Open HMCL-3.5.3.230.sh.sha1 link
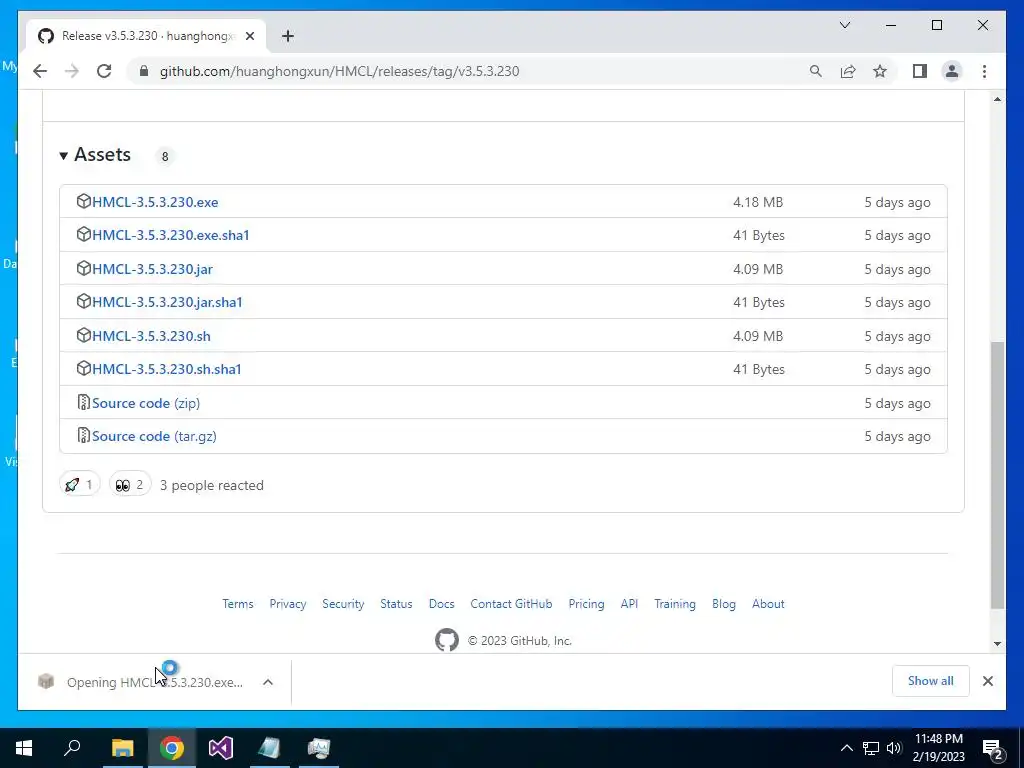1024x768 pixels. coord(167,369)
